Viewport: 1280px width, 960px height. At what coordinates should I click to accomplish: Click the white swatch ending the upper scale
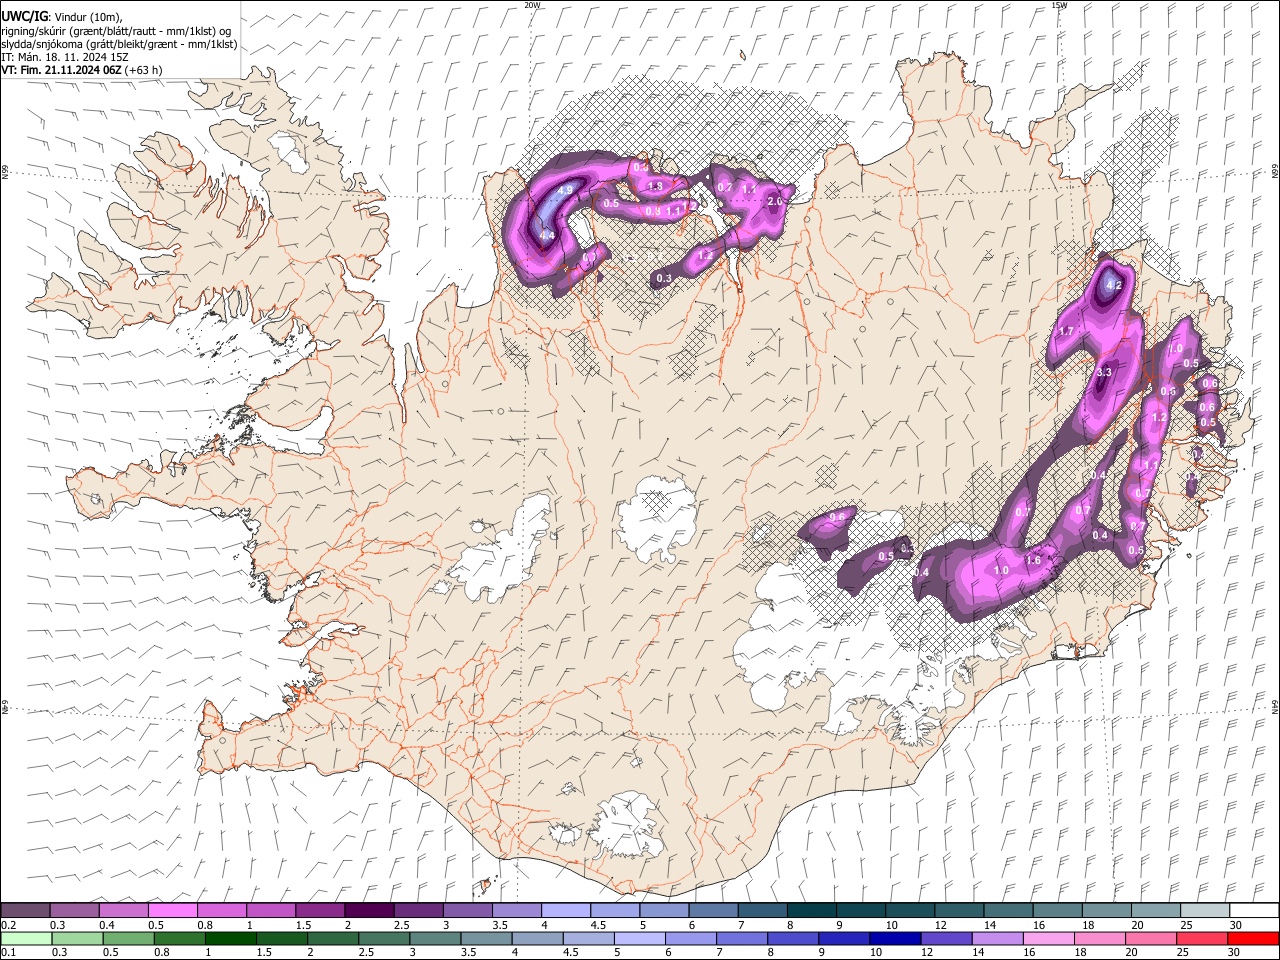point(1252,910)
